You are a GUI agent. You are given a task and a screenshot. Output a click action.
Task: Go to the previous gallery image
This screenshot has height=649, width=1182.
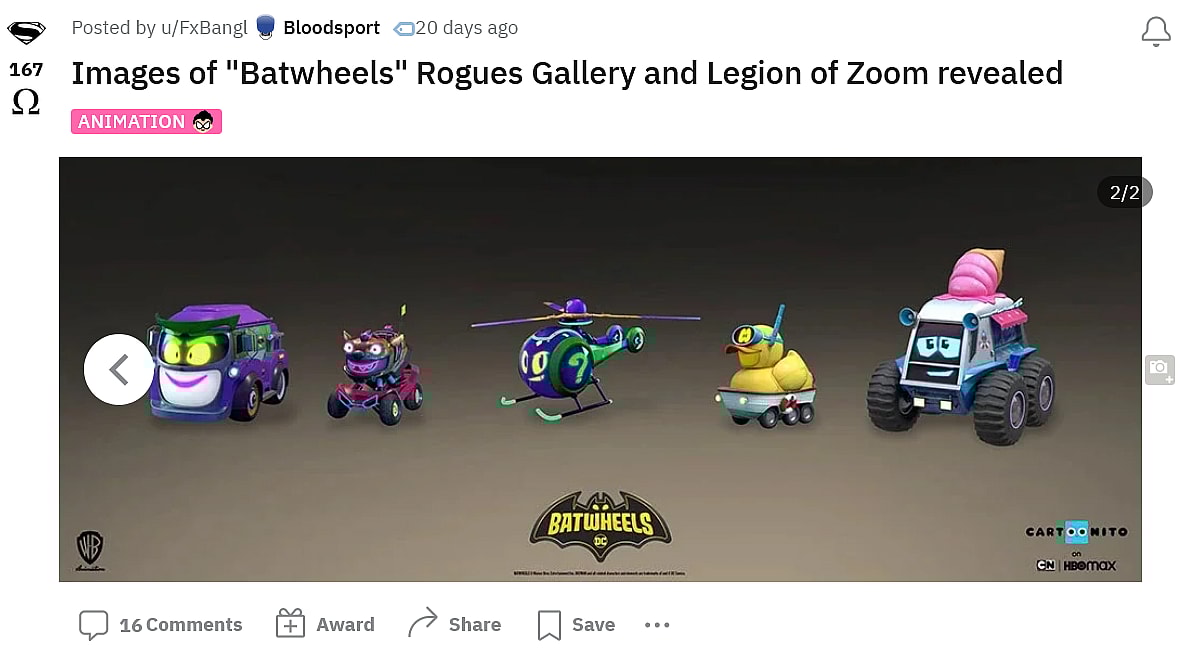click(119, 369)
